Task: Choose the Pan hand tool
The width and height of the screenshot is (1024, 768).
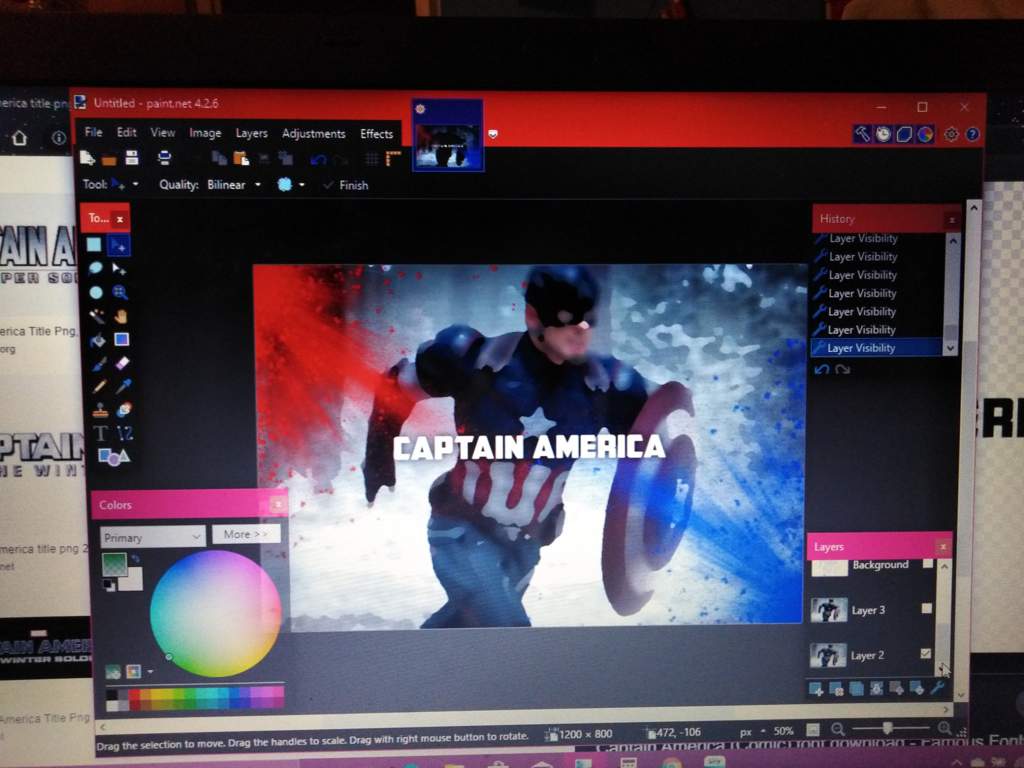Action: [x=121, y=316]
